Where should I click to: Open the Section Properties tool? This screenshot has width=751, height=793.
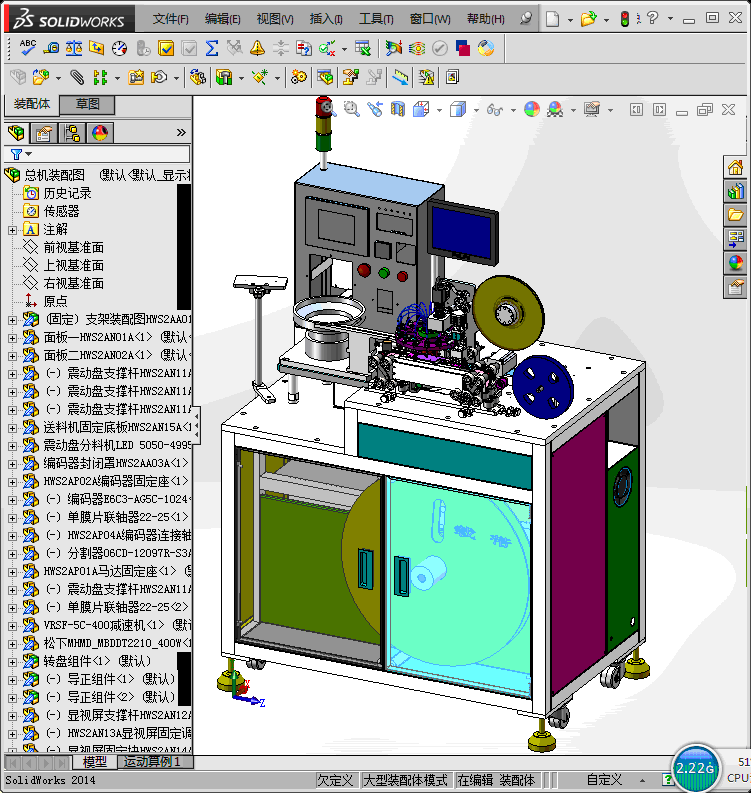tap(97, 48)
